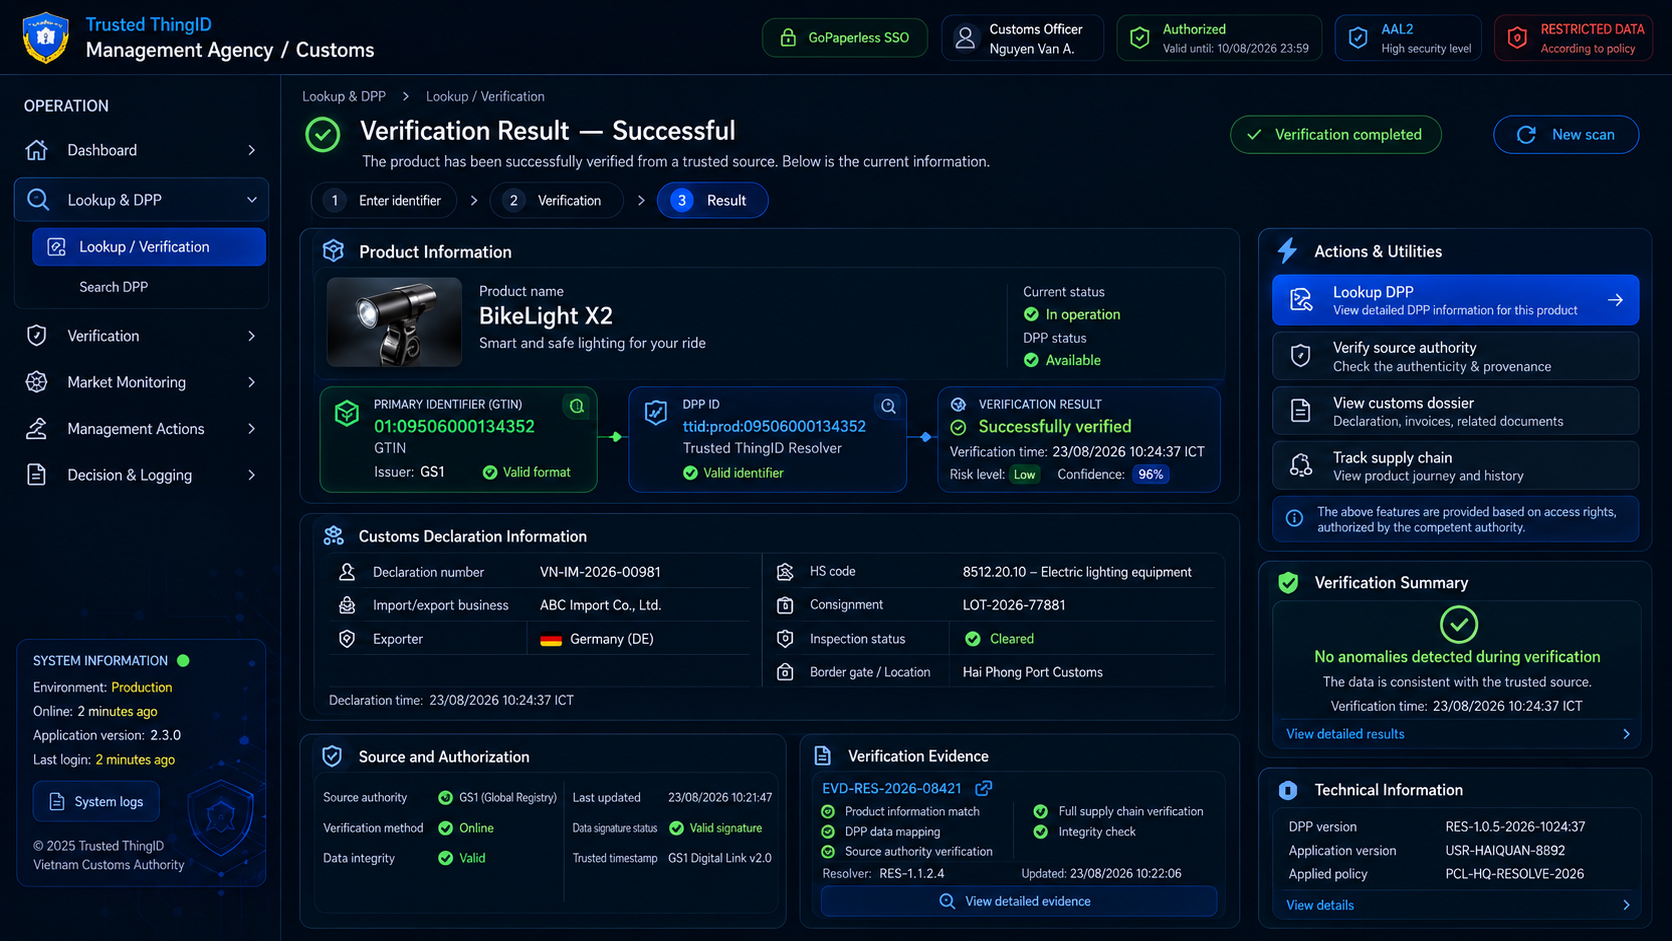Click the Management Actions icon in sidebar
Viewport: 1672px width, 941px height.
pos(37,428)
